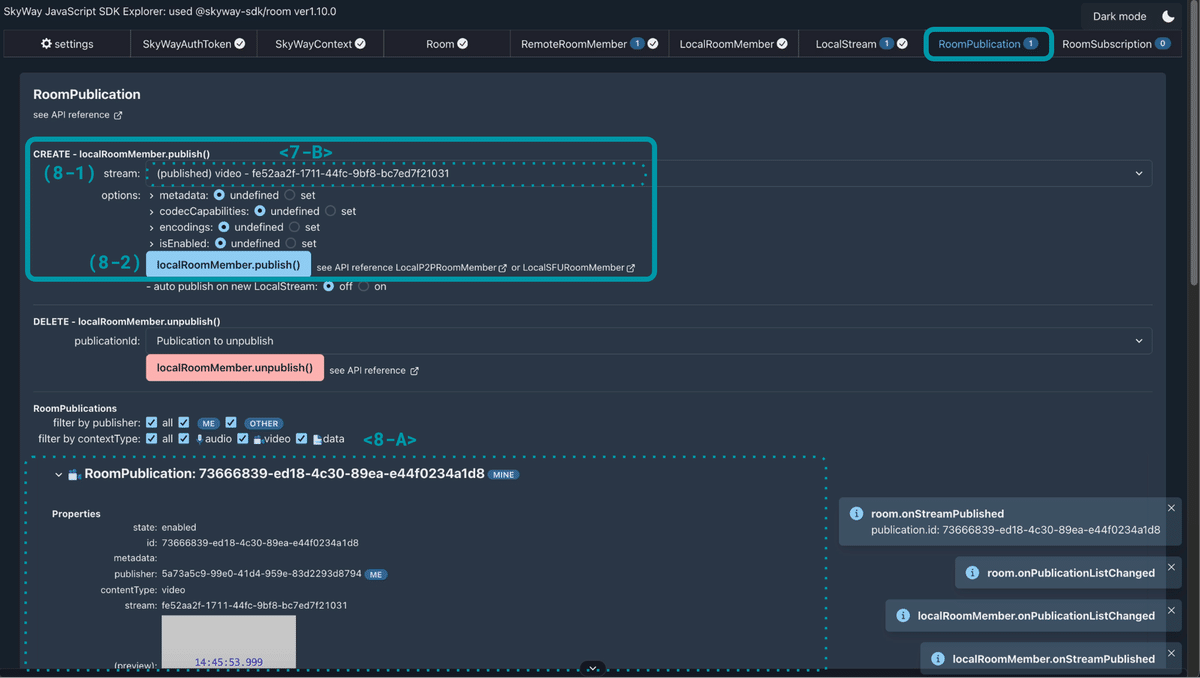This screenshot has width=1200, height=678.
Task: Dismiss the room.onPublicationListChanged notification
Action: [x=1171, y=567]
